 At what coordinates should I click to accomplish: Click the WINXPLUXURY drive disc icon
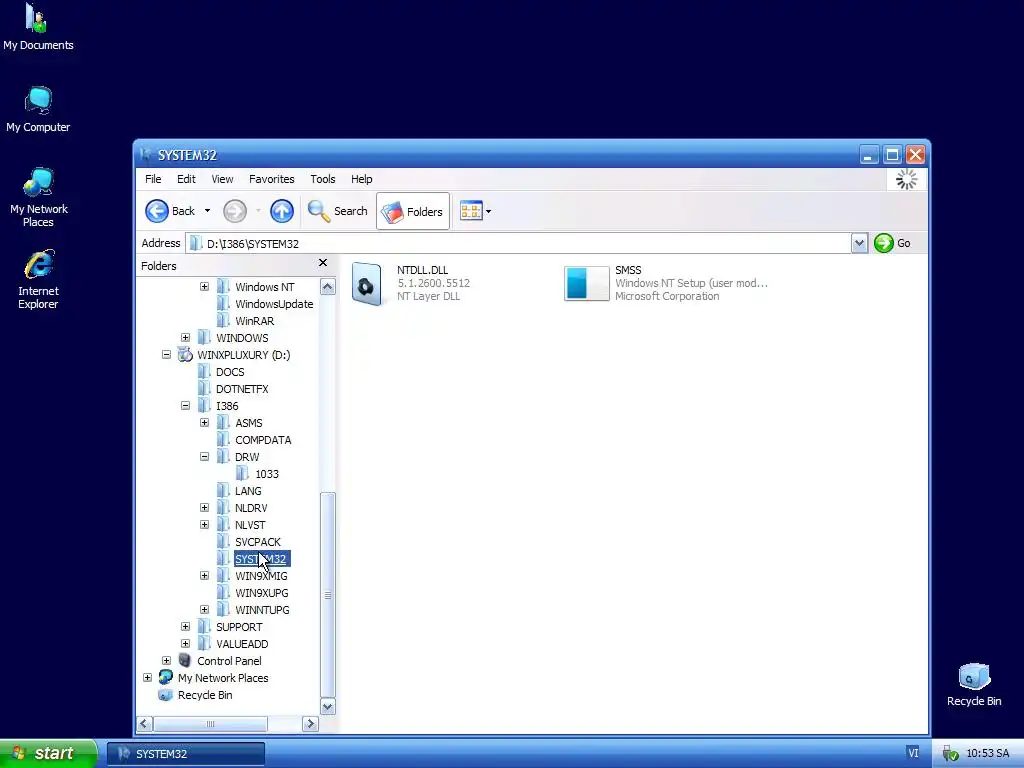click(x=185, y=355)
